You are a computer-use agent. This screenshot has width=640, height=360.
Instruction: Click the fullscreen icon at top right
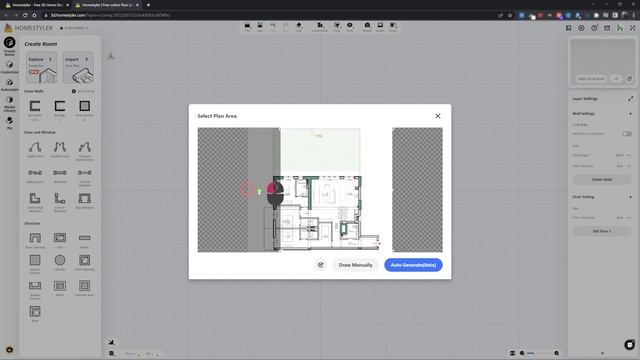tap(632, 28)
